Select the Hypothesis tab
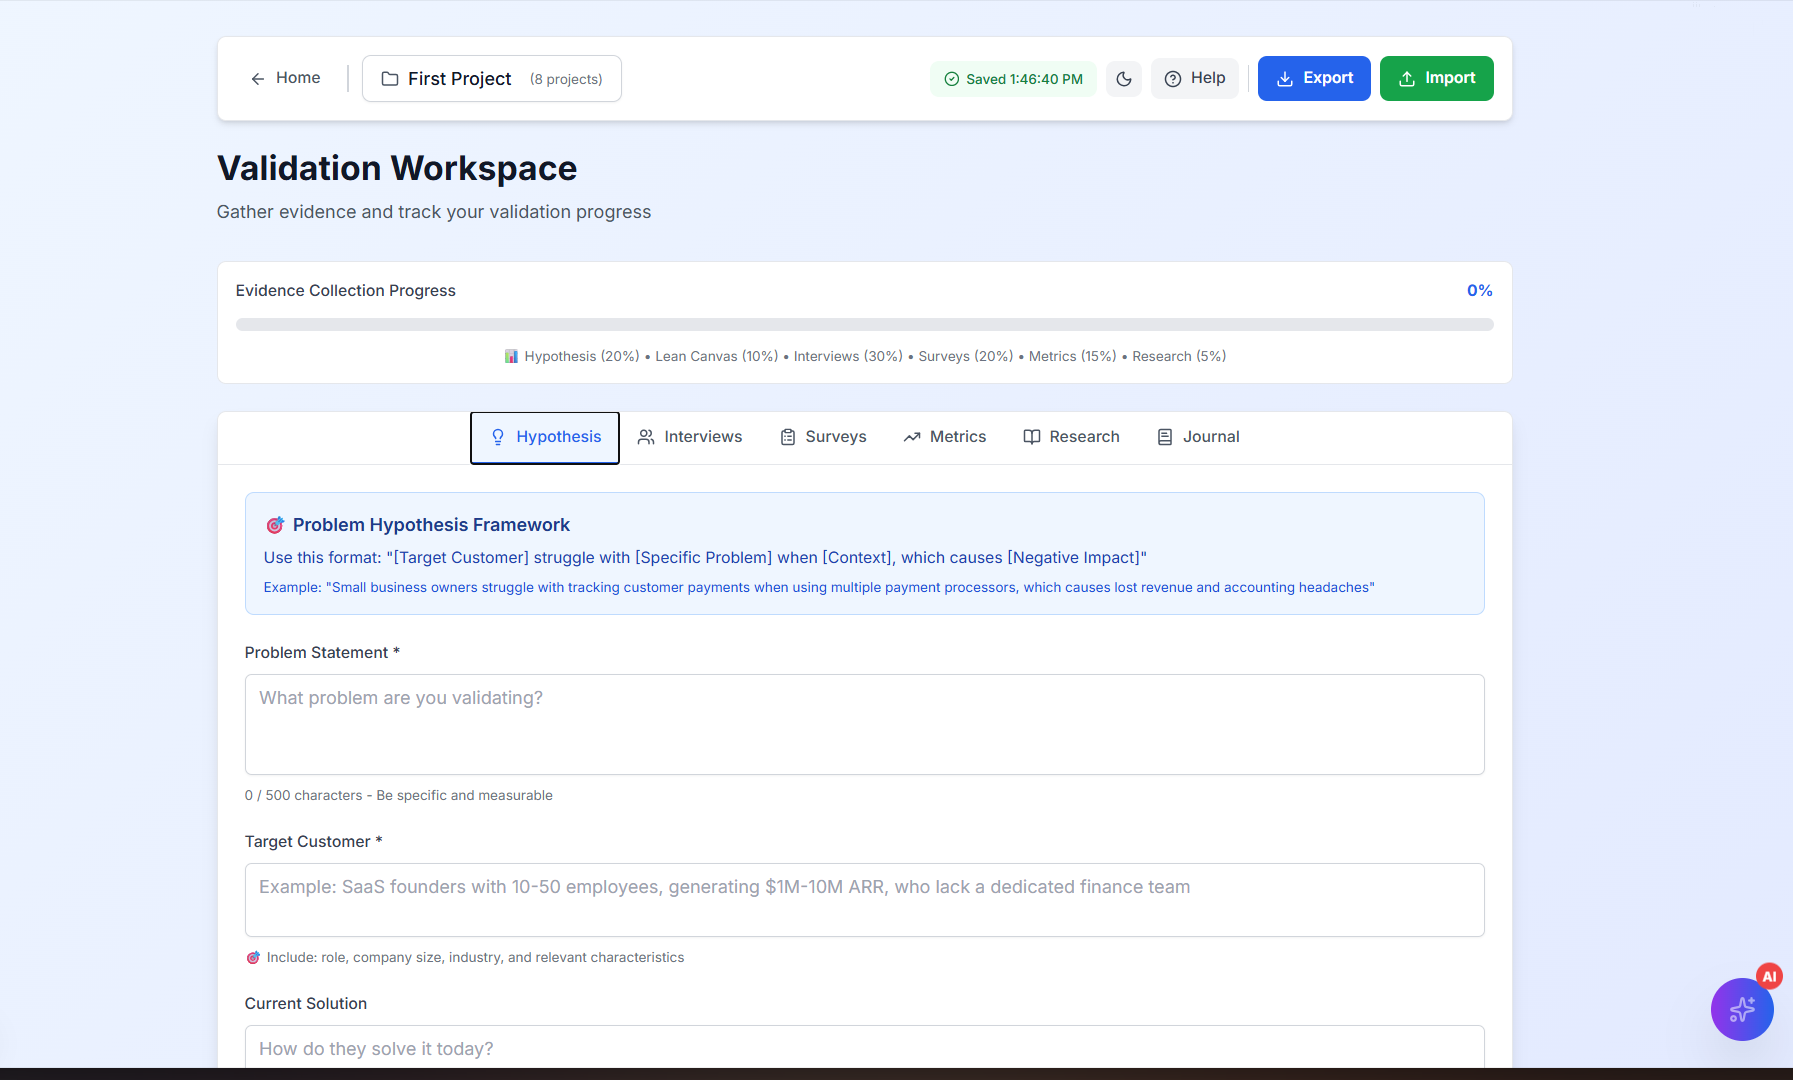This screenshot has width=1793, height=1080. point(545,437)
